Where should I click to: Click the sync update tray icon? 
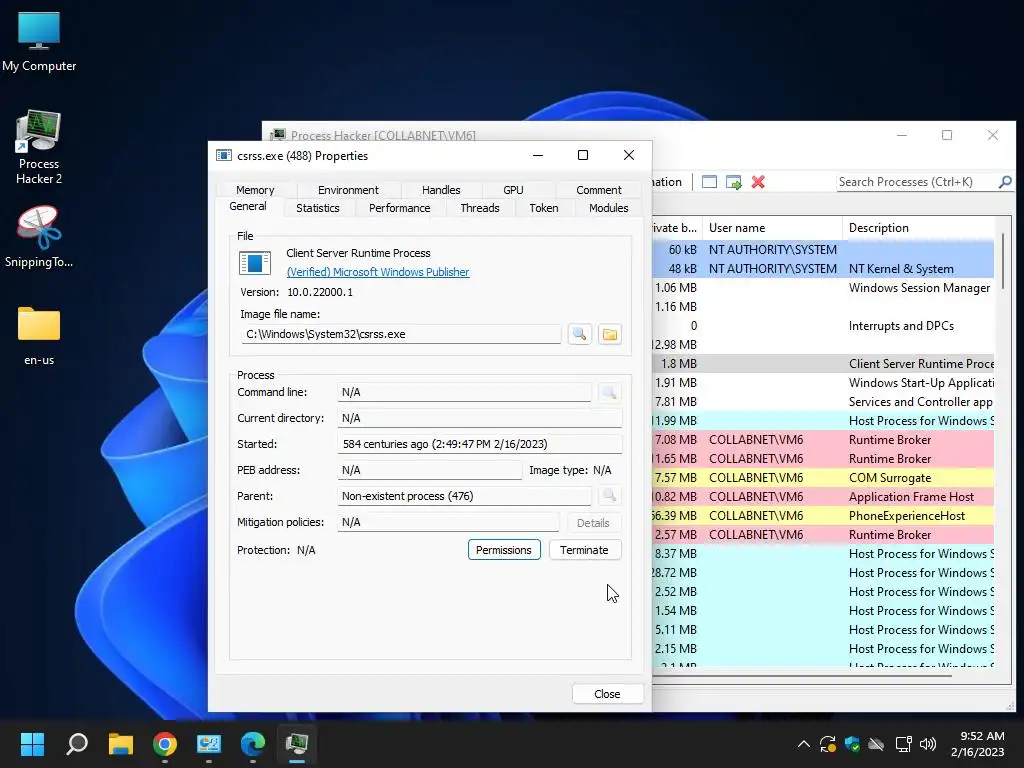tap(827, 744)
